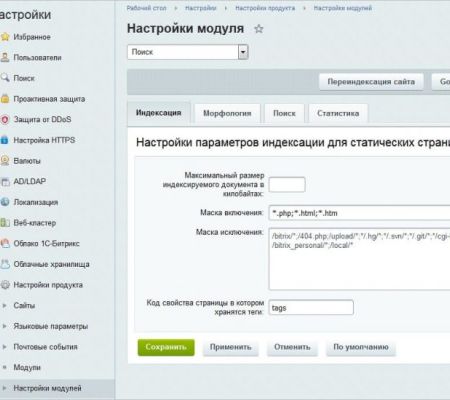Open the module selector dropdown arrow
450x400 pixels.
point(243,52)
